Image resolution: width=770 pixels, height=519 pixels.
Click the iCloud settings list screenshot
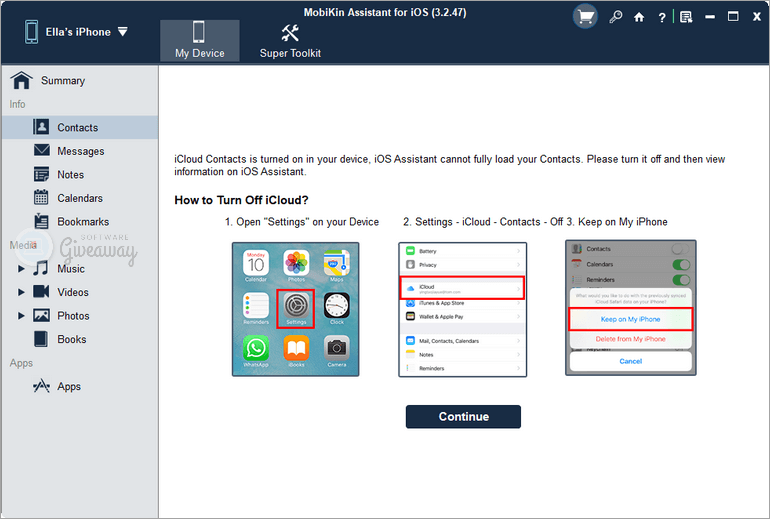[x=463, y=309]
